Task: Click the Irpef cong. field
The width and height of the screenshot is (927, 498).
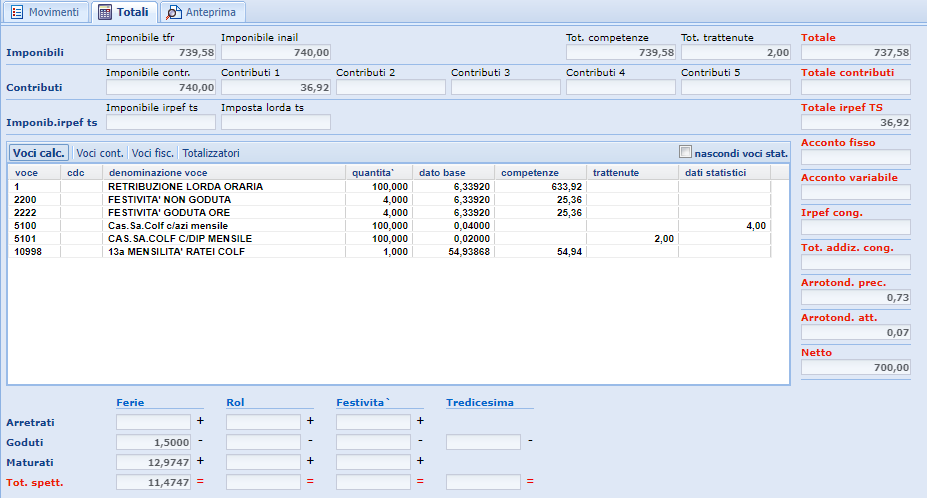Action: point(855,227)
